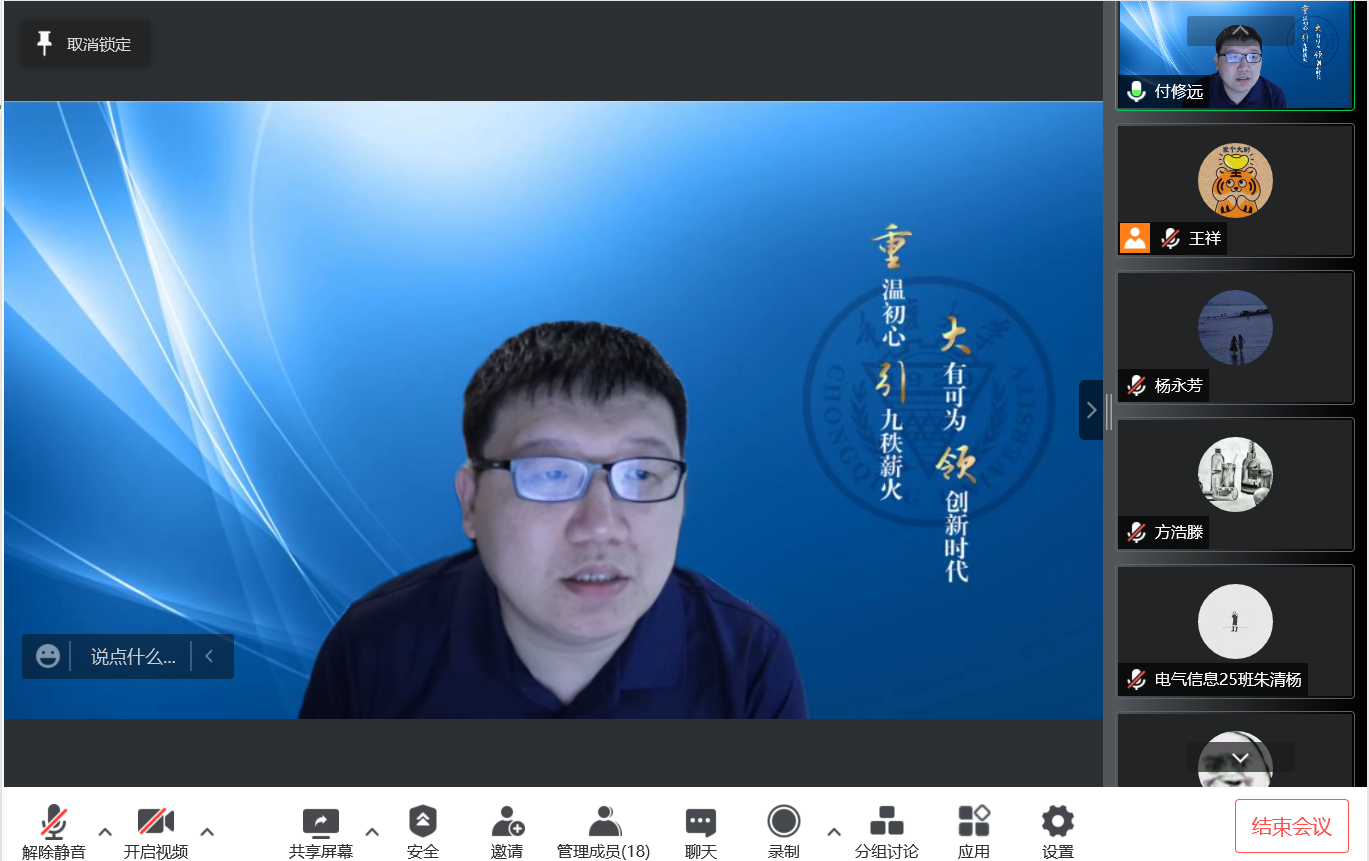The width and height of the screenshot is (1369, 861).
Task: Toggle 解除静音 microphone button
Action: (54, 823)
